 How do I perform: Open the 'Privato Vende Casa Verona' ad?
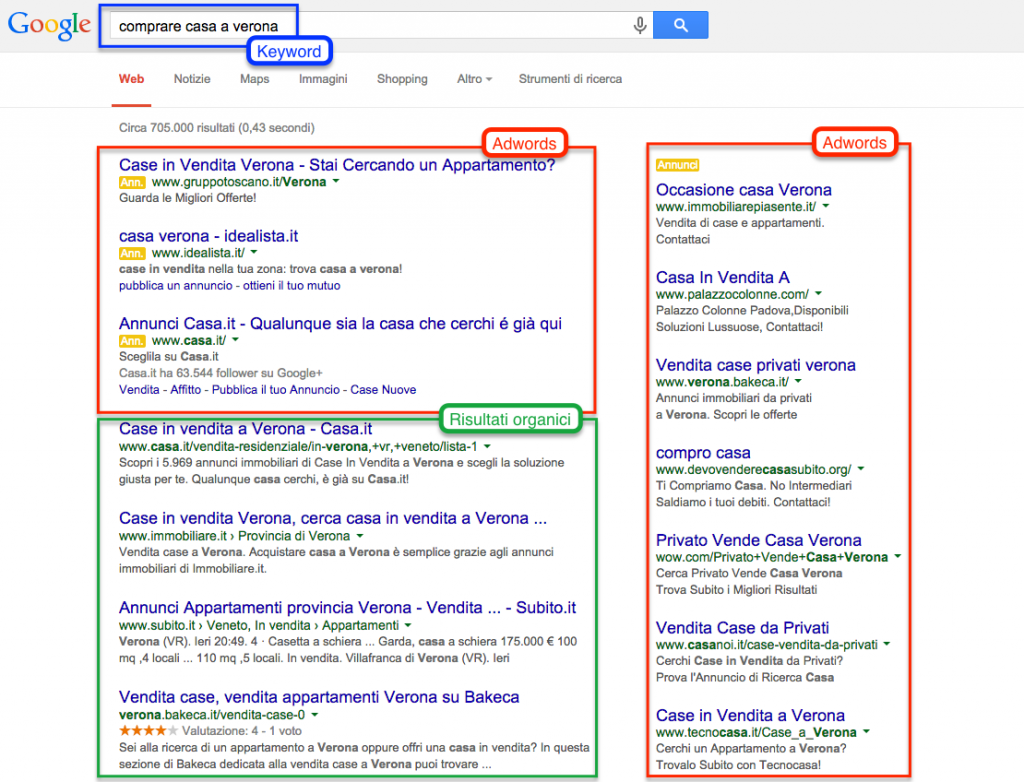[759, 540]
